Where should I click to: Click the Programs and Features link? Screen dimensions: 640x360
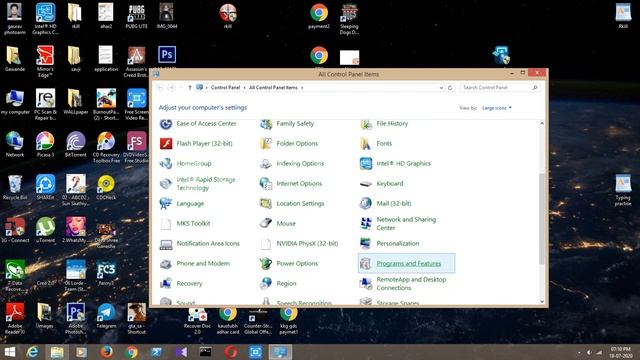[409, 264]
